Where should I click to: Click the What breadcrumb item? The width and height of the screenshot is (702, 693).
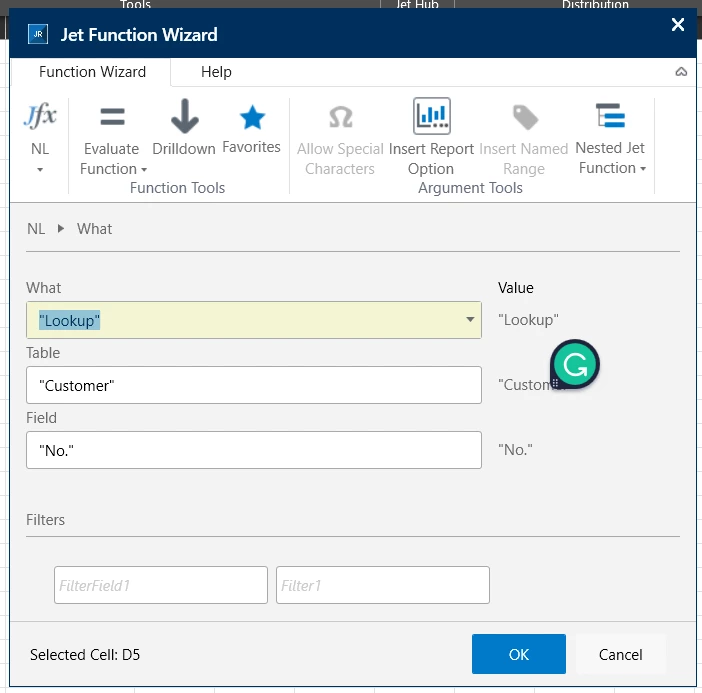tap(94, 229)
